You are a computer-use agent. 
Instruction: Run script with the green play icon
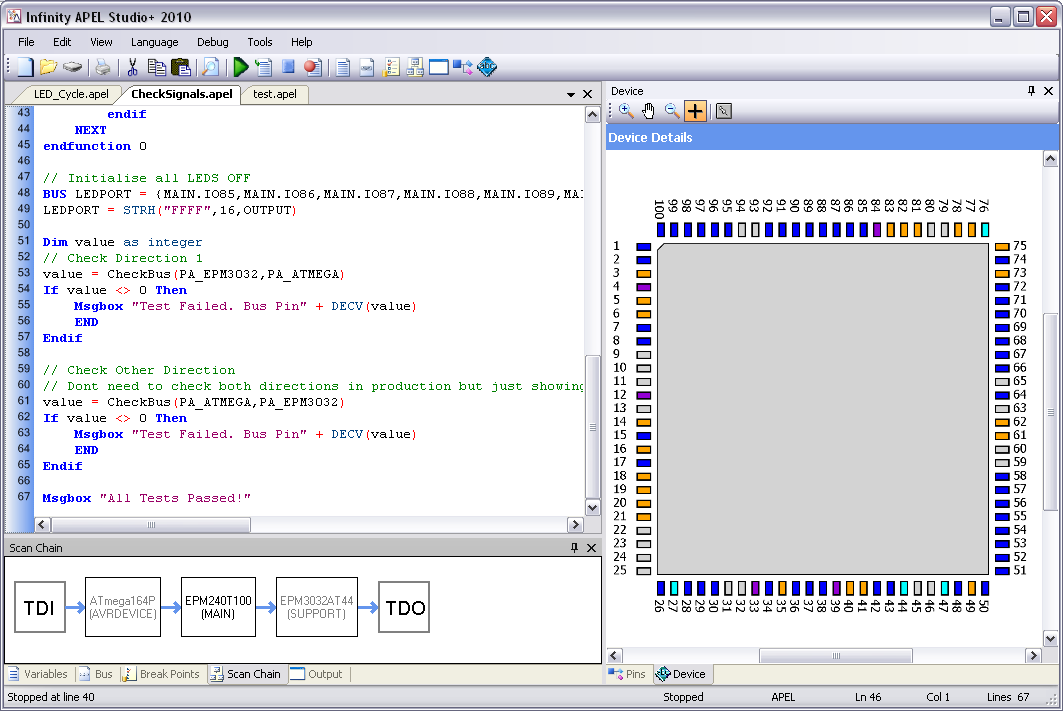pos(240,67)
